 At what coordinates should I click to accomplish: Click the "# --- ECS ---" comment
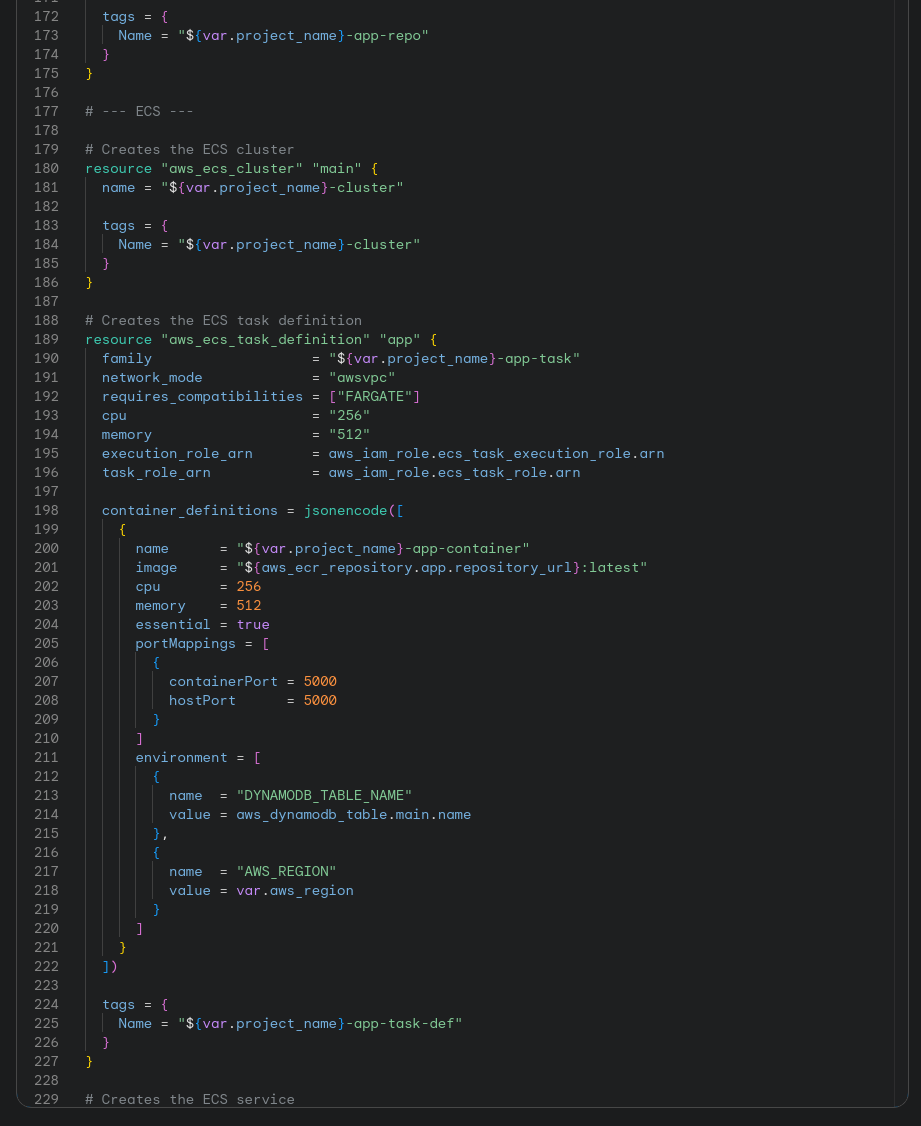(x=139, y=111)
